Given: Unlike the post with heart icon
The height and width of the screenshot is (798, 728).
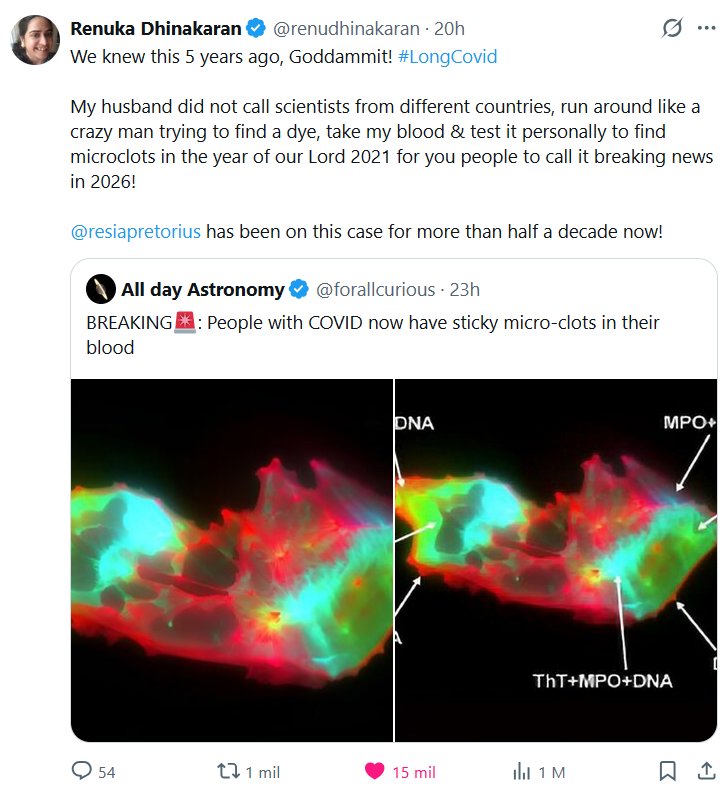Looking at the screenshot, I should pos(375,771).
